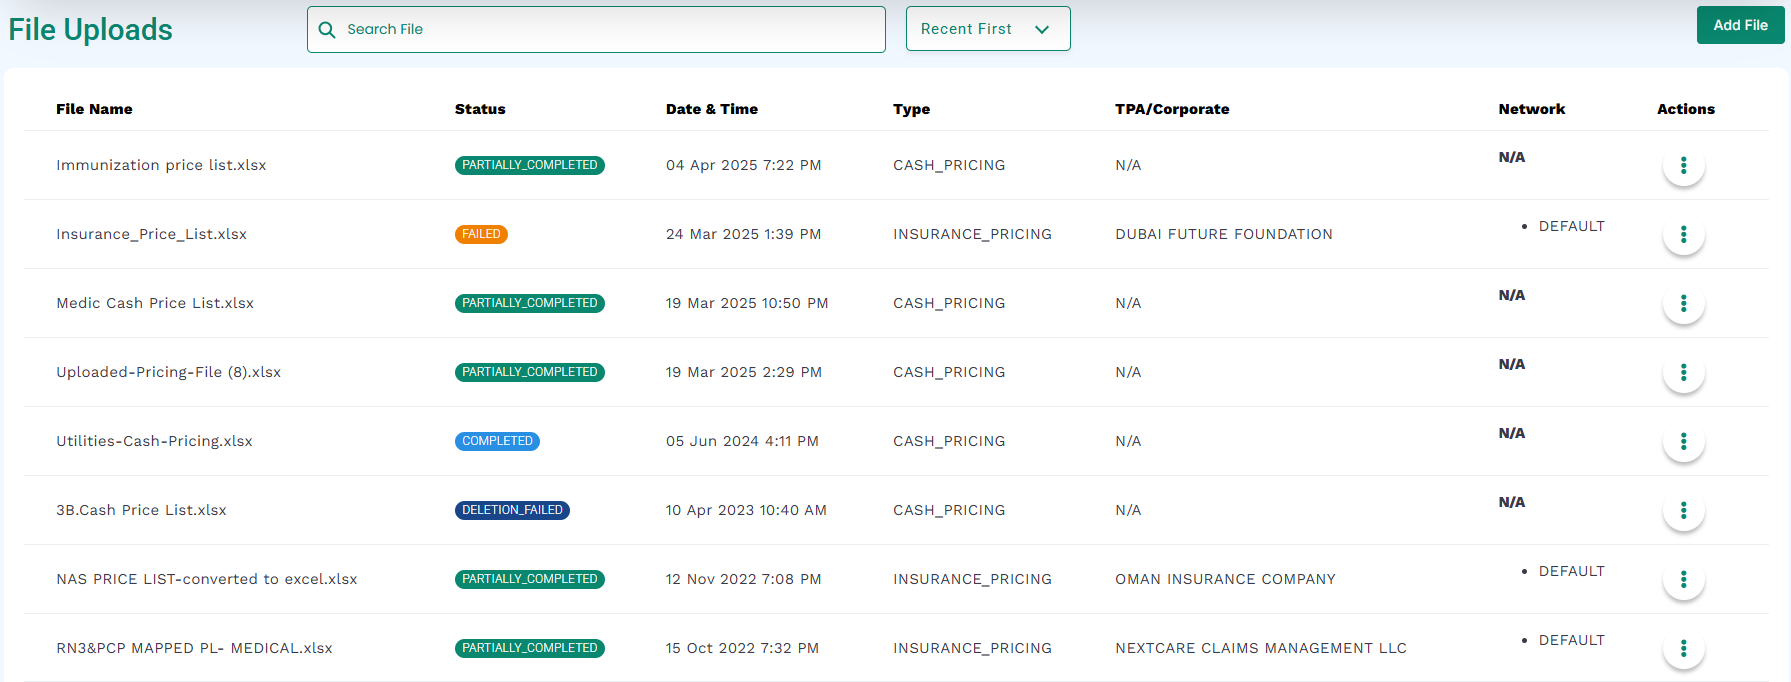This screenshot has height=682, width=1791.
Task: Click date 05 Jun 2024 4:11 PM
Action: click(742, 441)
